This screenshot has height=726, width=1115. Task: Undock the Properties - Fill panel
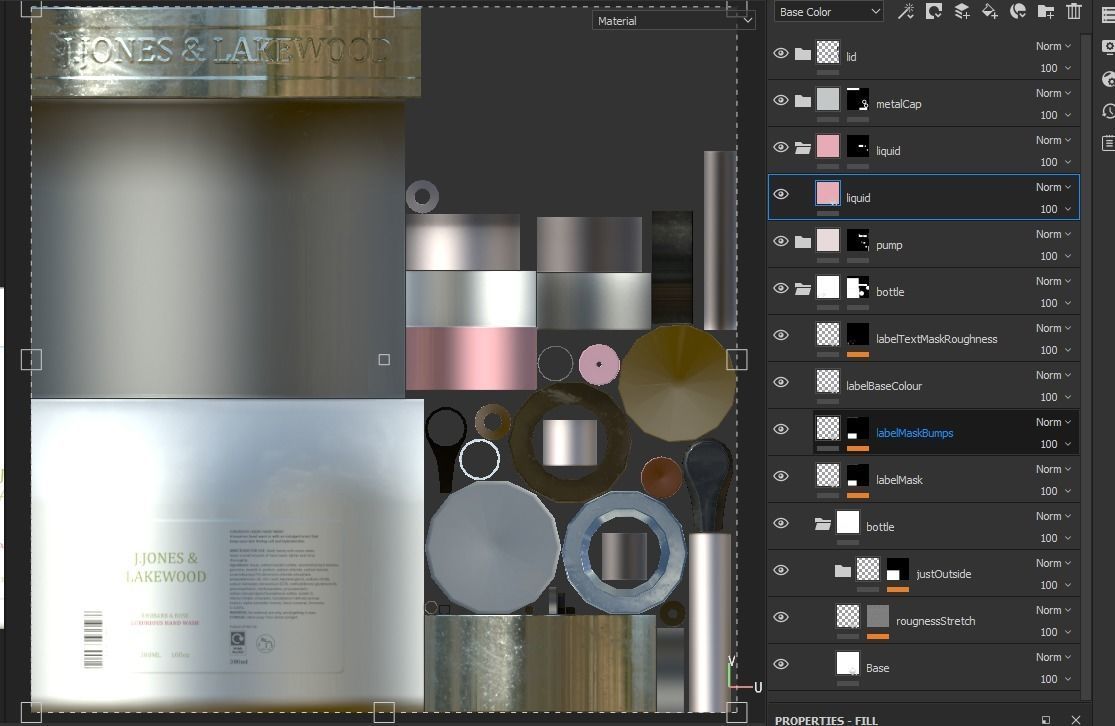pyautogui.click(x=1046, y=720)
